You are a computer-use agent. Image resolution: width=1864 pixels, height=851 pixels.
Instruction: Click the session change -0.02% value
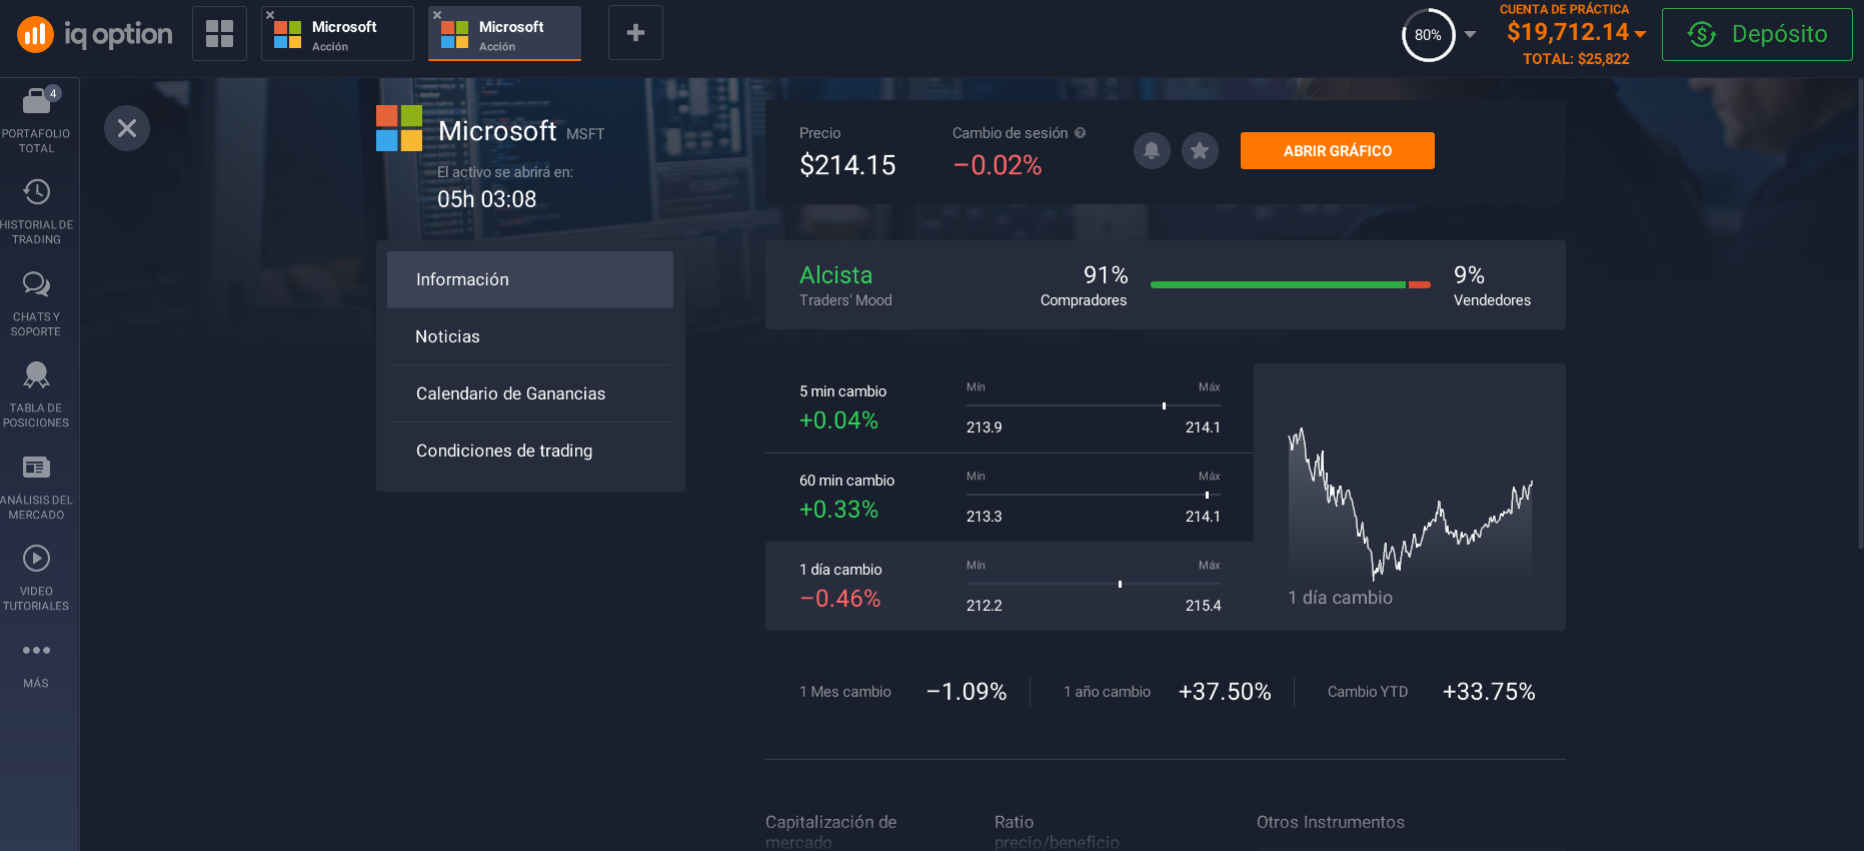point(997,165)
